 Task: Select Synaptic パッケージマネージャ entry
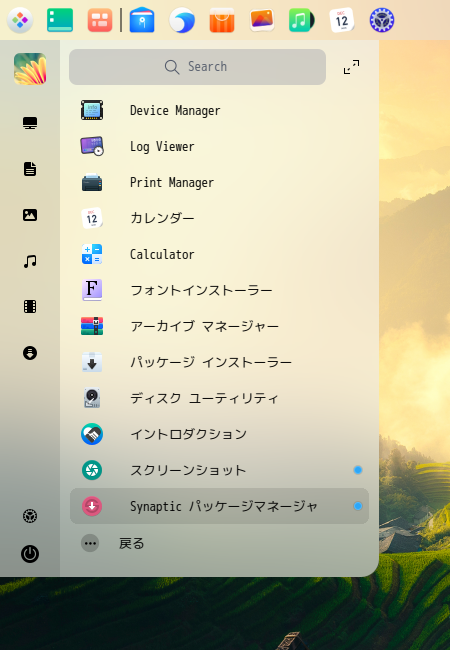(219, 506)
